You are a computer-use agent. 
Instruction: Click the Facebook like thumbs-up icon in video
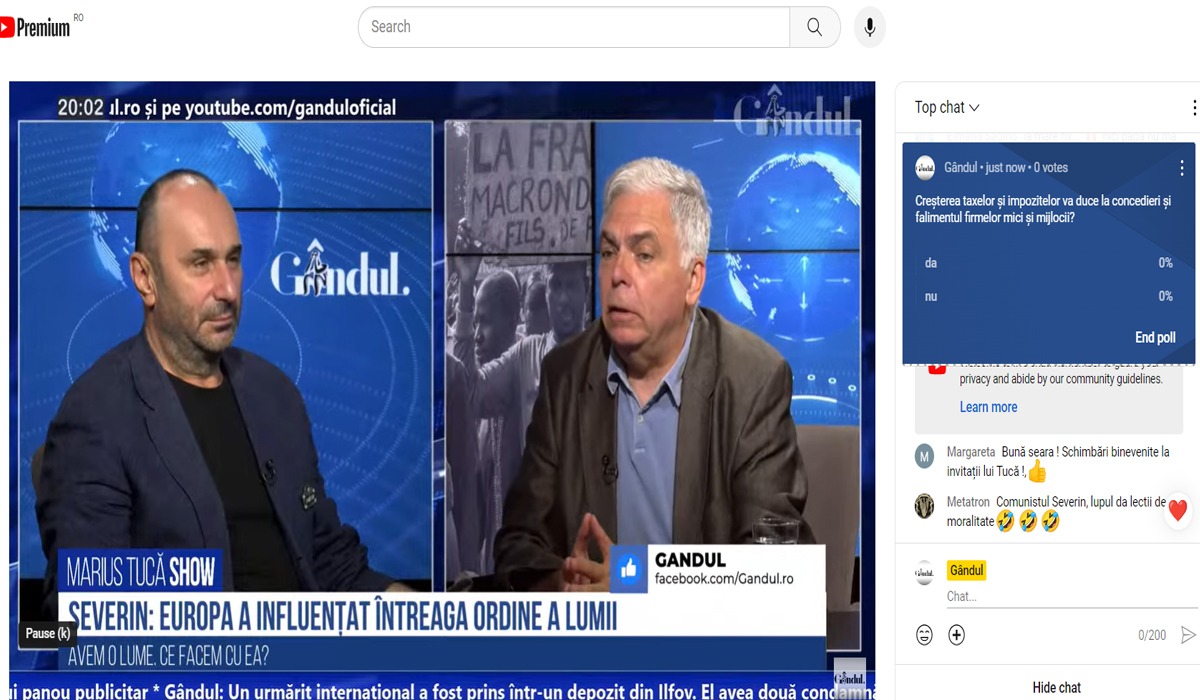pos(629,570)
